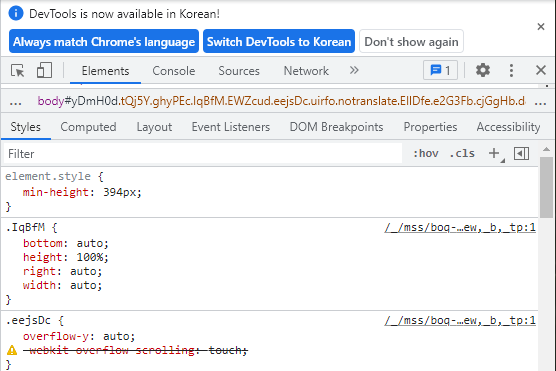Click the scrollbar up arrow in styles pane

tap(546, 149)
